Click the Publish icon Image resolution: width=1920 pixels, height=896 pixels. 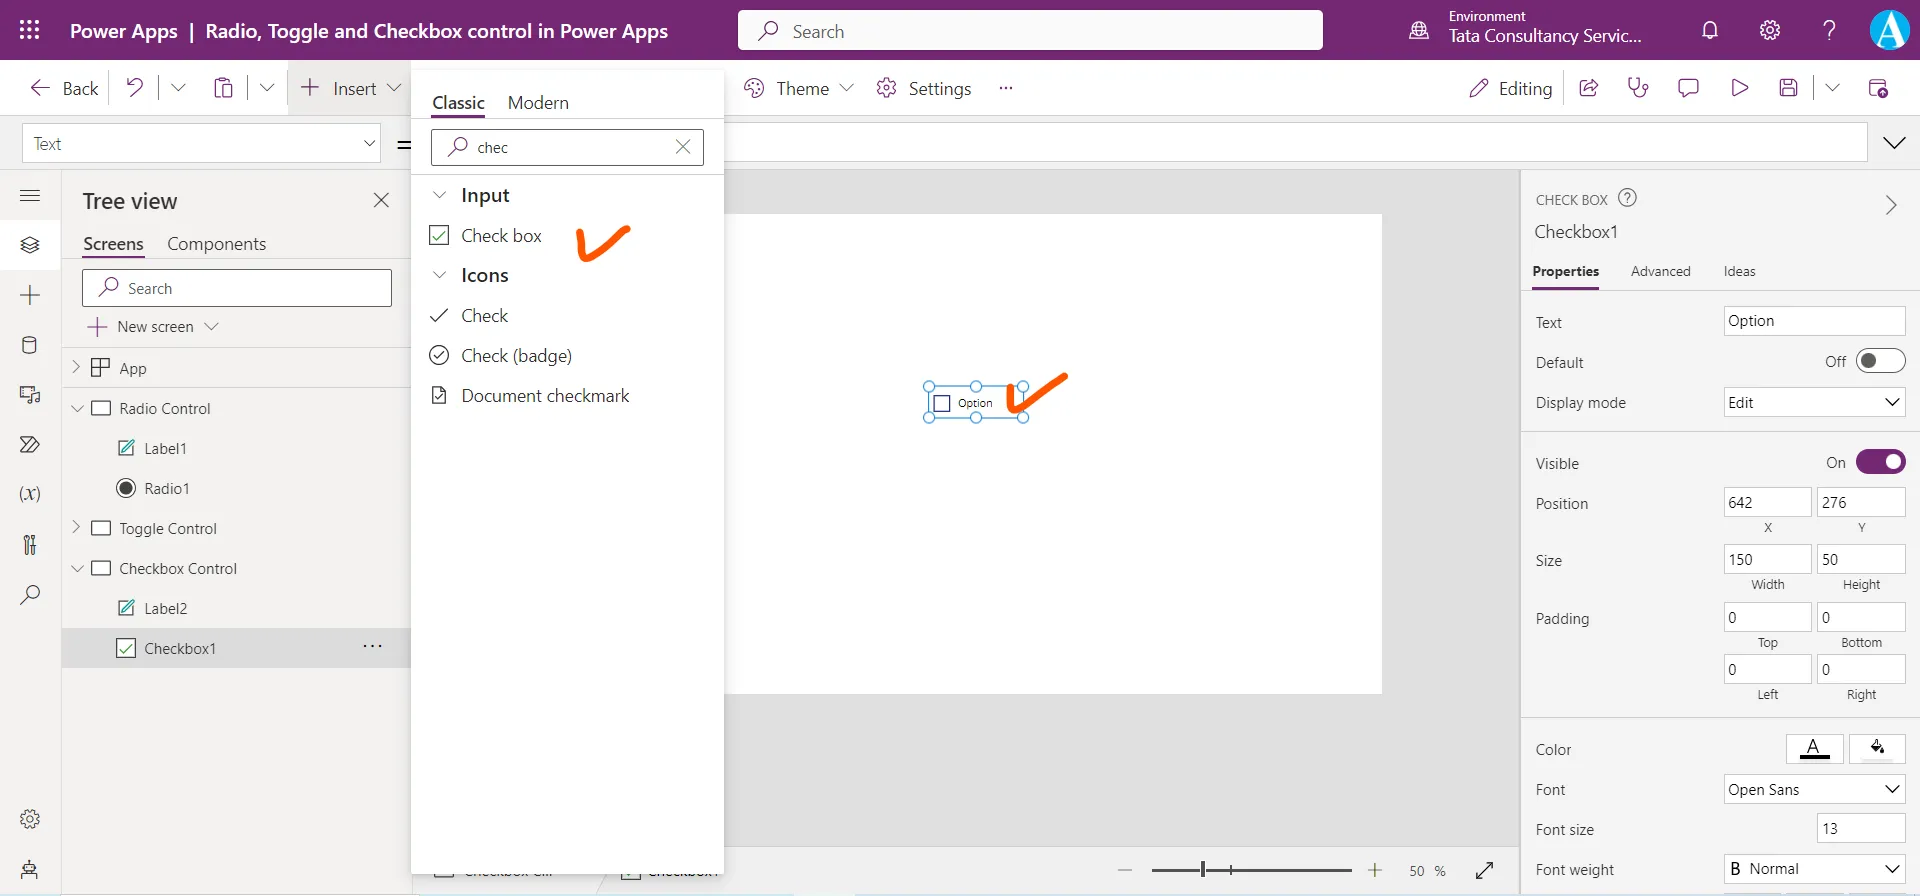click(x=1878, y=88)
